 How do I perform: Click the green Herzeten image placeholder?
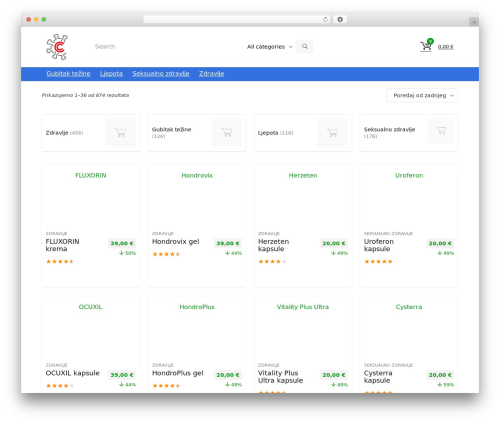[303, 175]
